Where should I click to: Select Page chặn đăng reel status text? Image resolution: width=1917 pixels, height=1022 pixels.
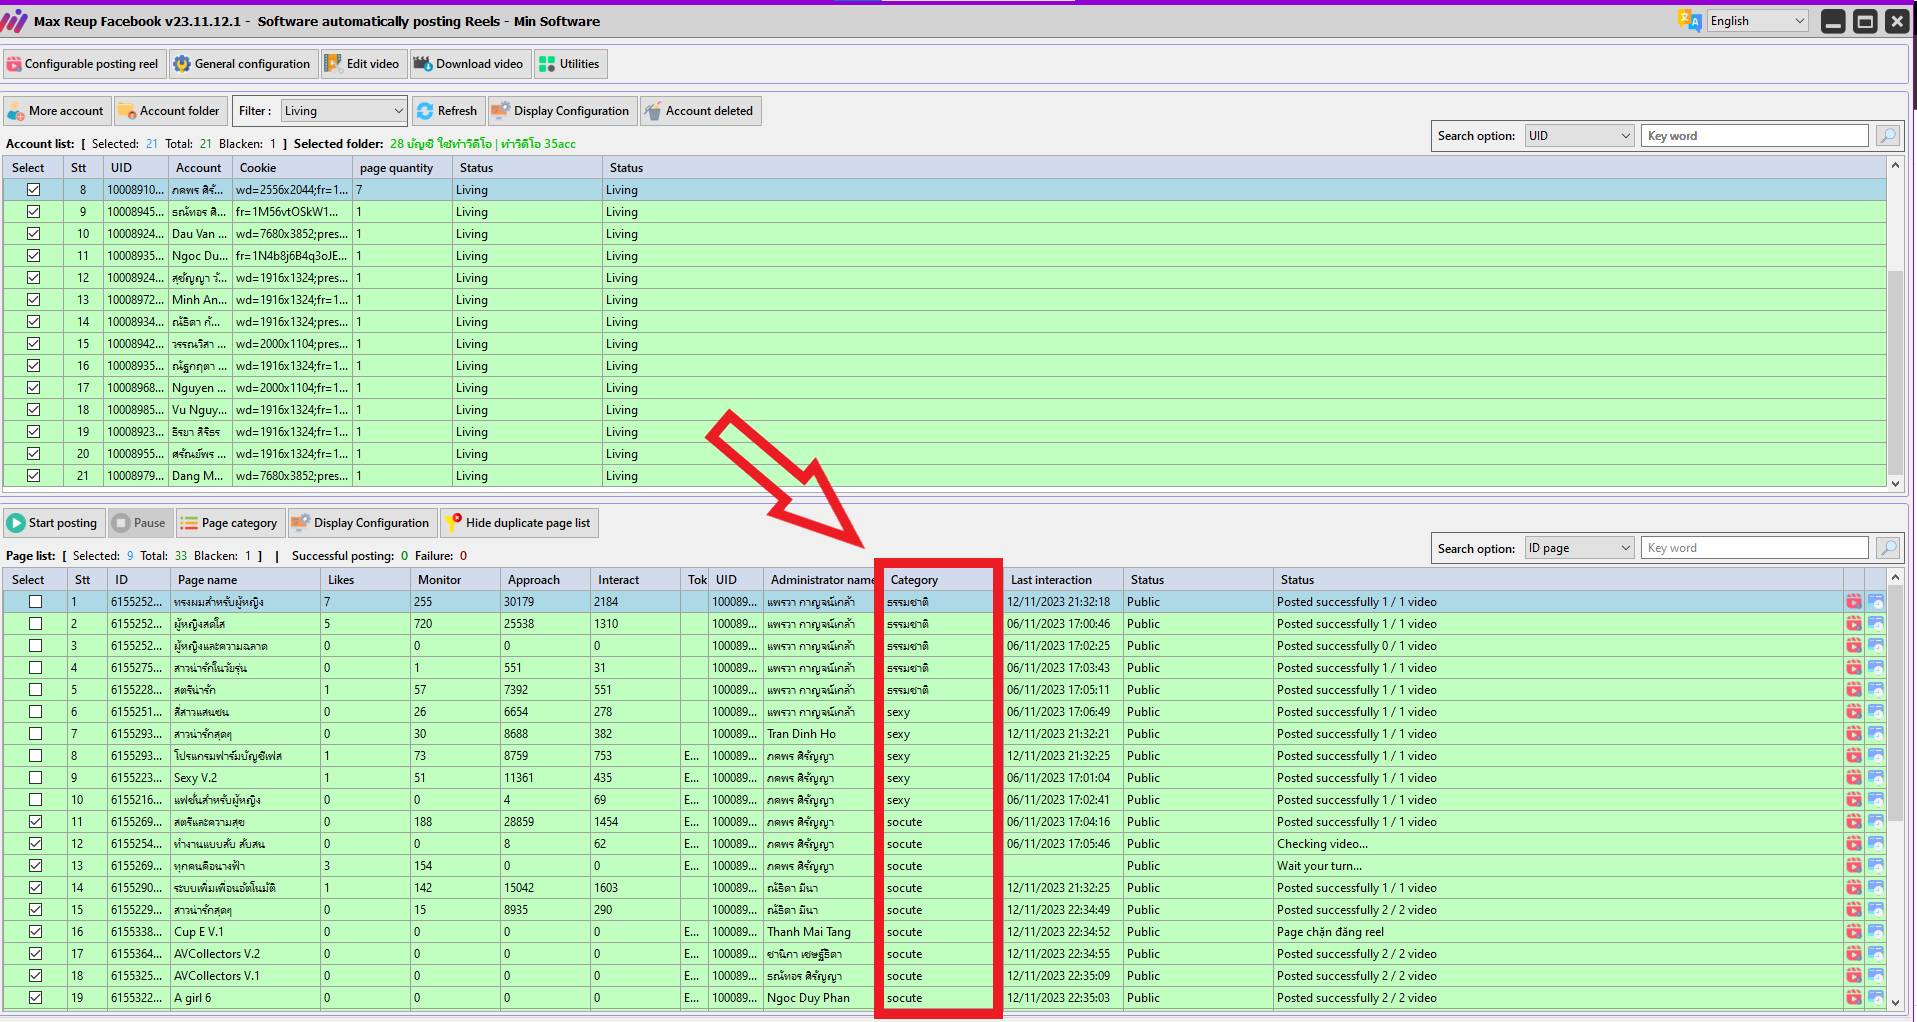click(x=1330, y=932)
